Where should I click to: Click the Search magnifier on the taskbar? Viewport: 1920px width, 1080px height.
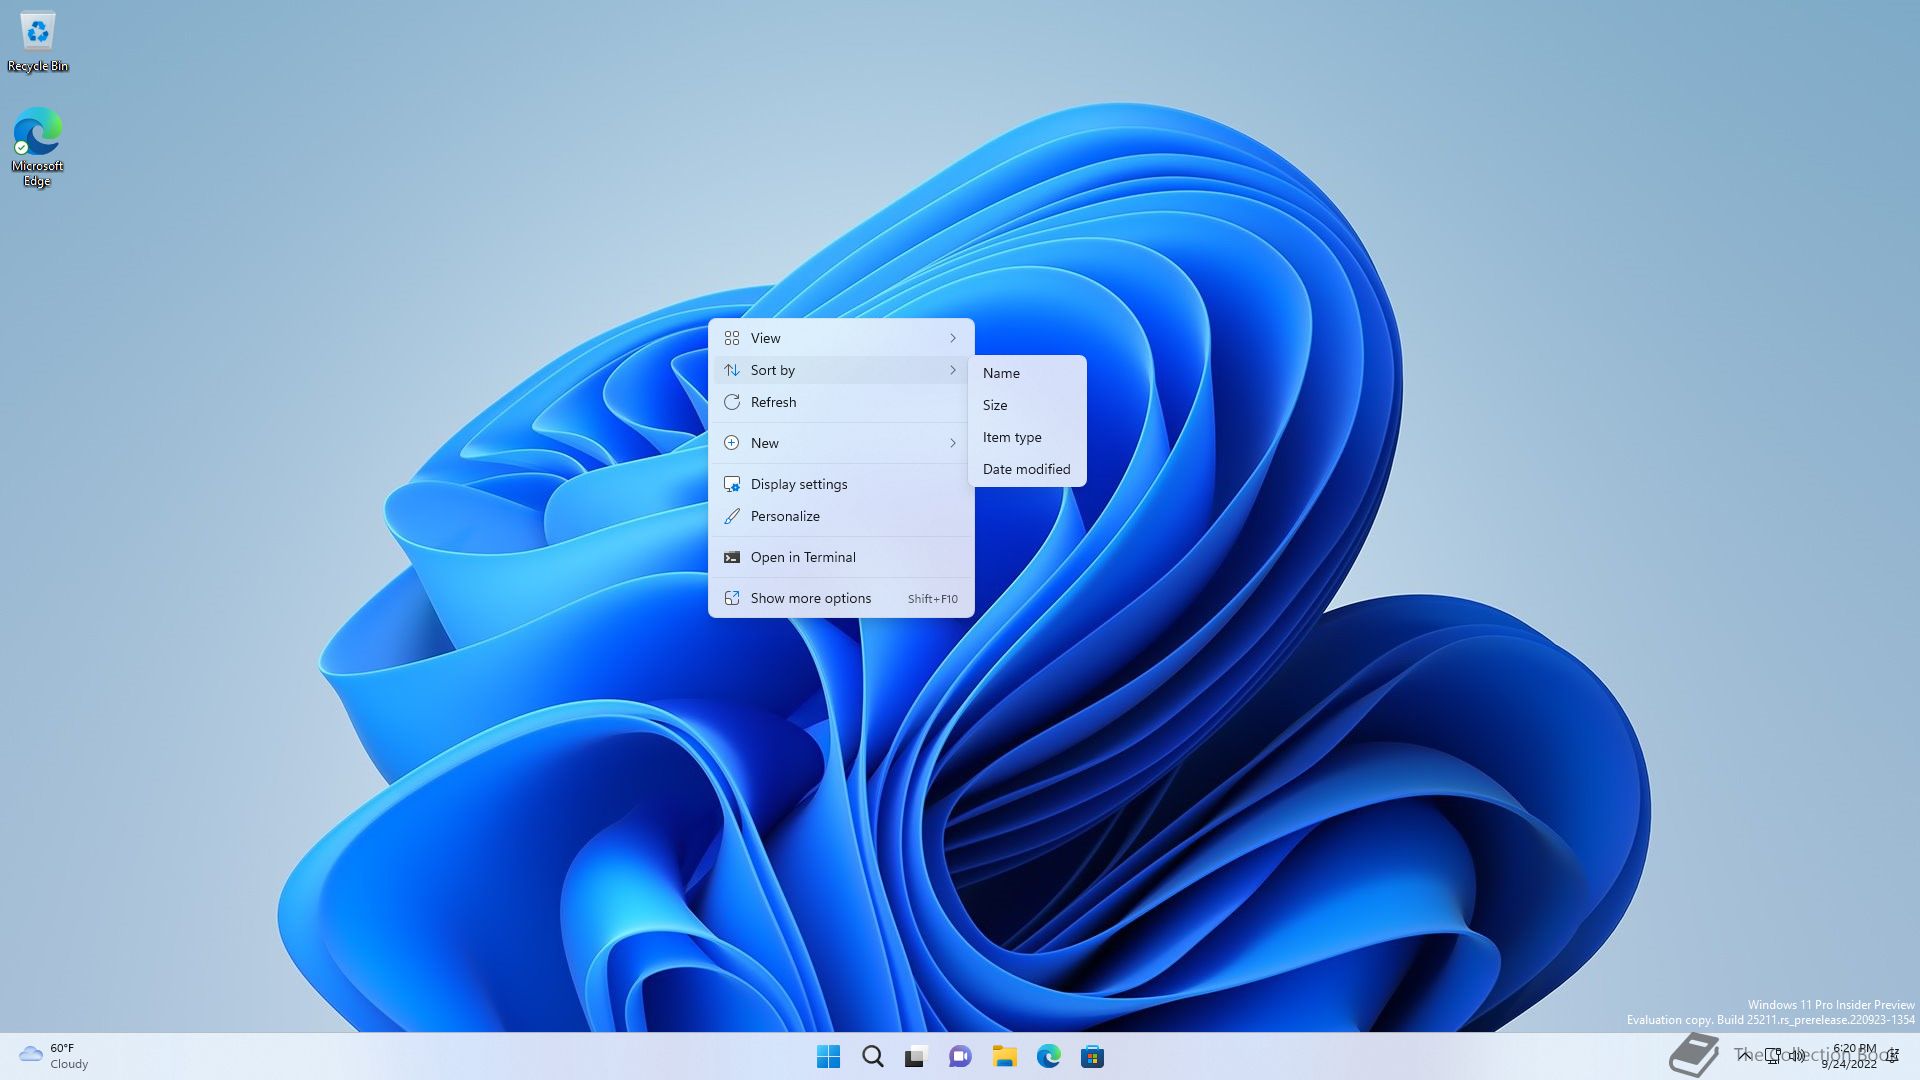pyautogui.click(x=873, y=1057)
